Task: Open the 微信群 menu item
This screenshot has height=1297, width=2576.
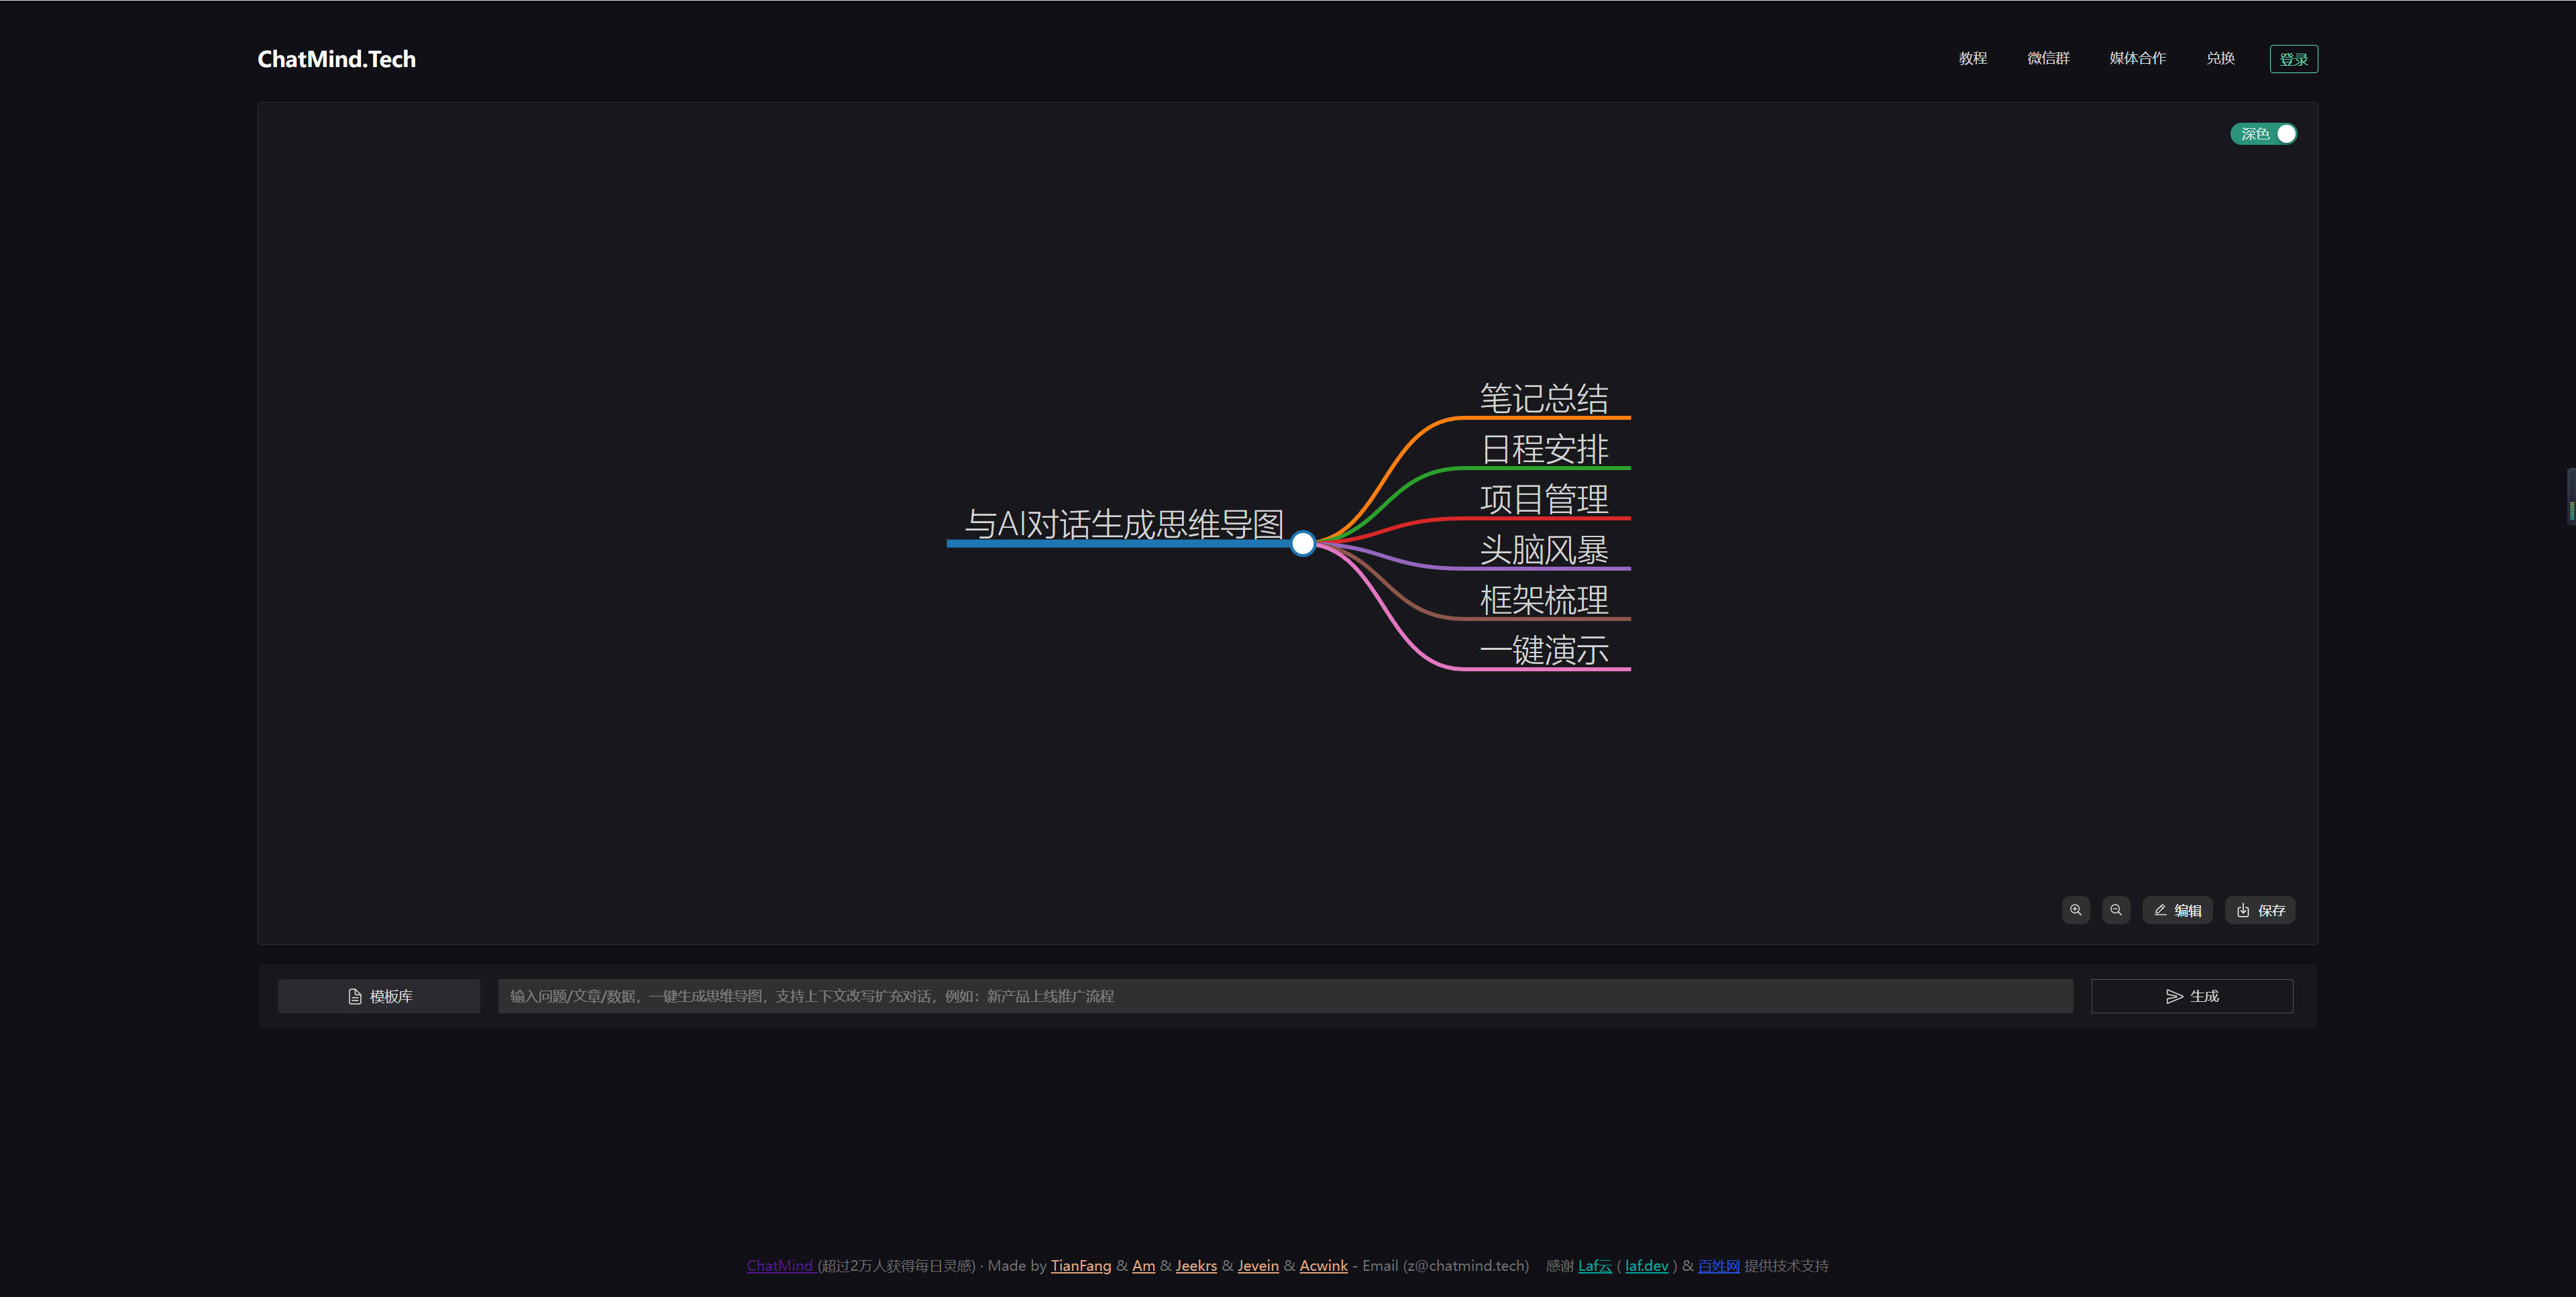Action: click(x=2048, y=58)
